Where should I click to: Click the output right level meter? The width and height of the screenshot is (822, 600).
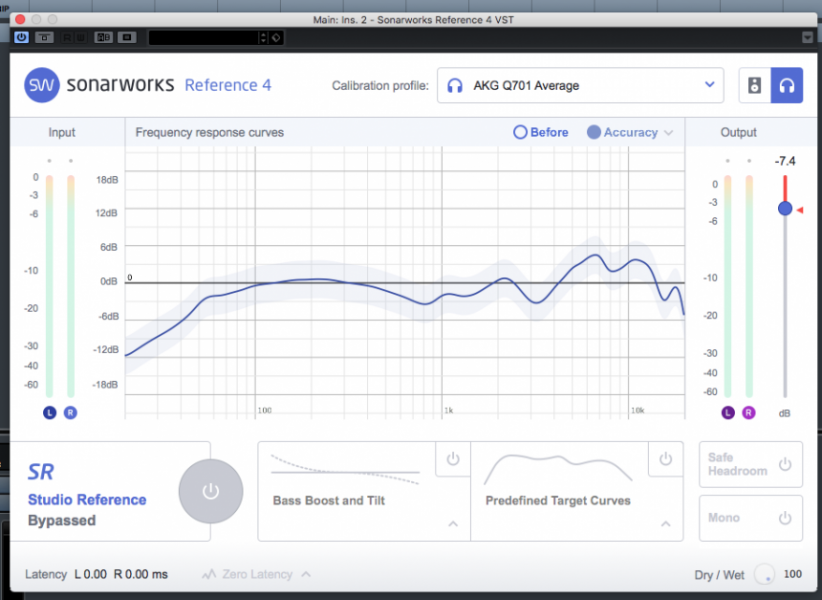point(749,286)
